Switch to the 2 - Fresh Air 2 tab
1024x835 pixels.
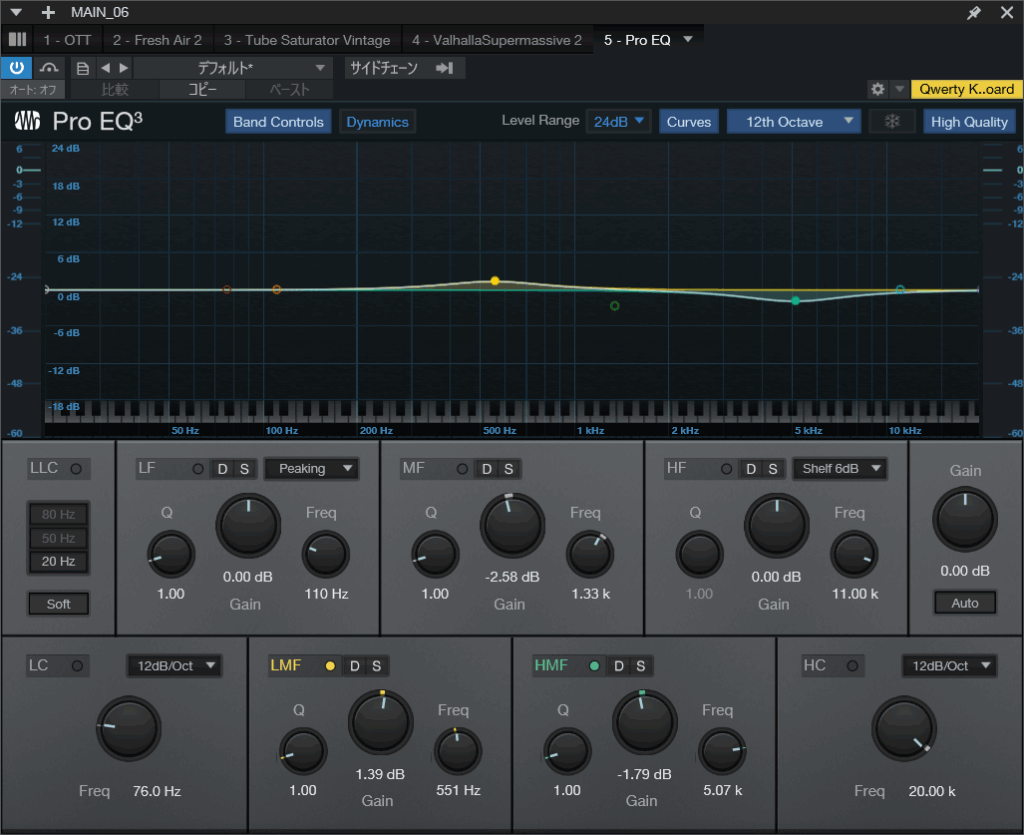click(157, 40)
